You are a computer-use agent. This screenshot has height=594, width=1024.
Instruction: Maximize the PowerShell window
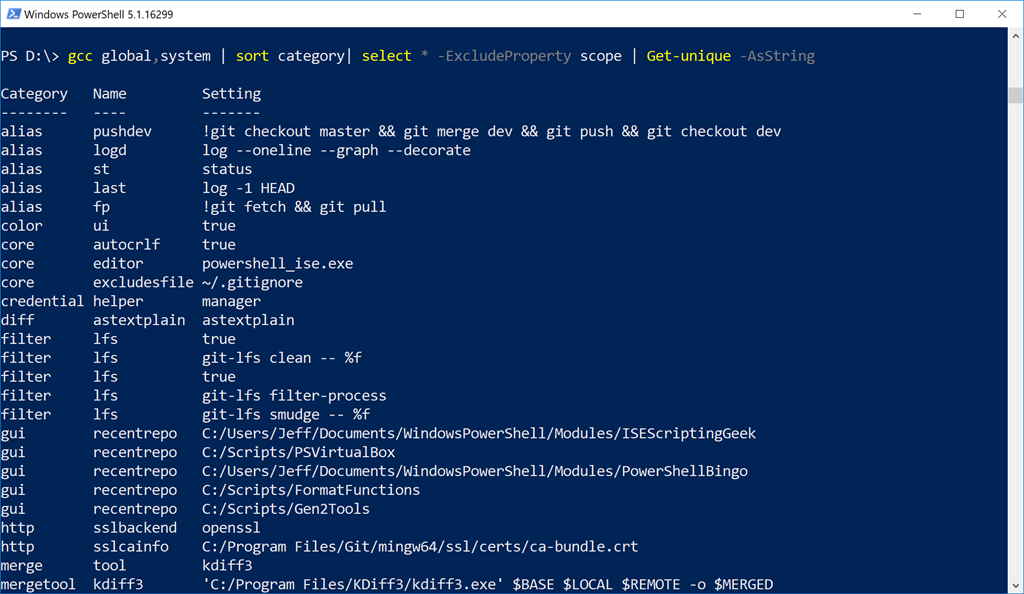coord(959,14)
